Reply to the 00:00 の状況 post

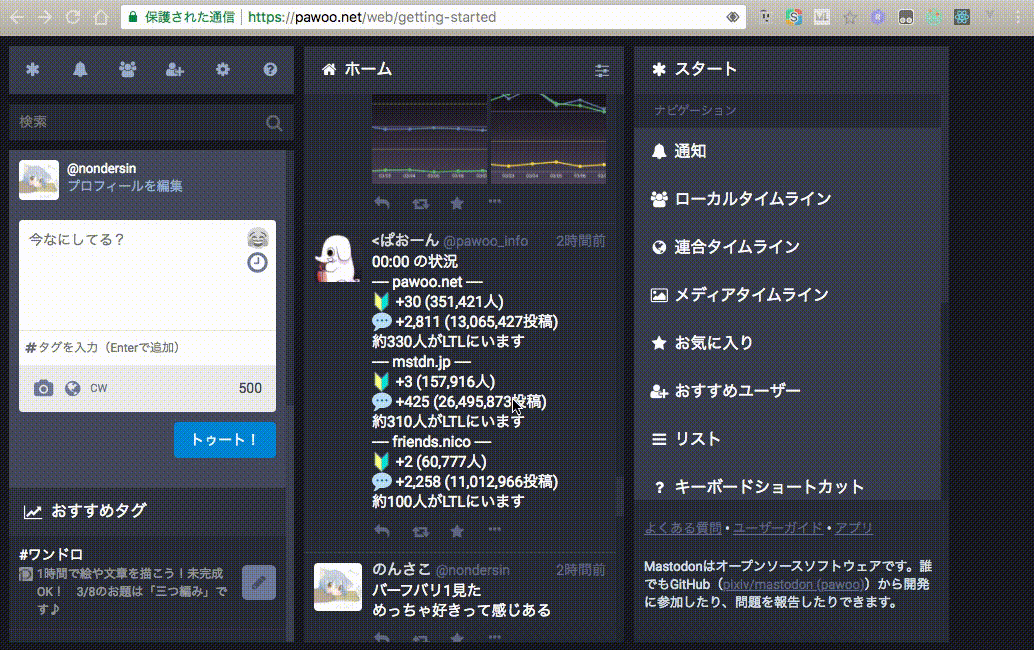click(x=382, y=531)
